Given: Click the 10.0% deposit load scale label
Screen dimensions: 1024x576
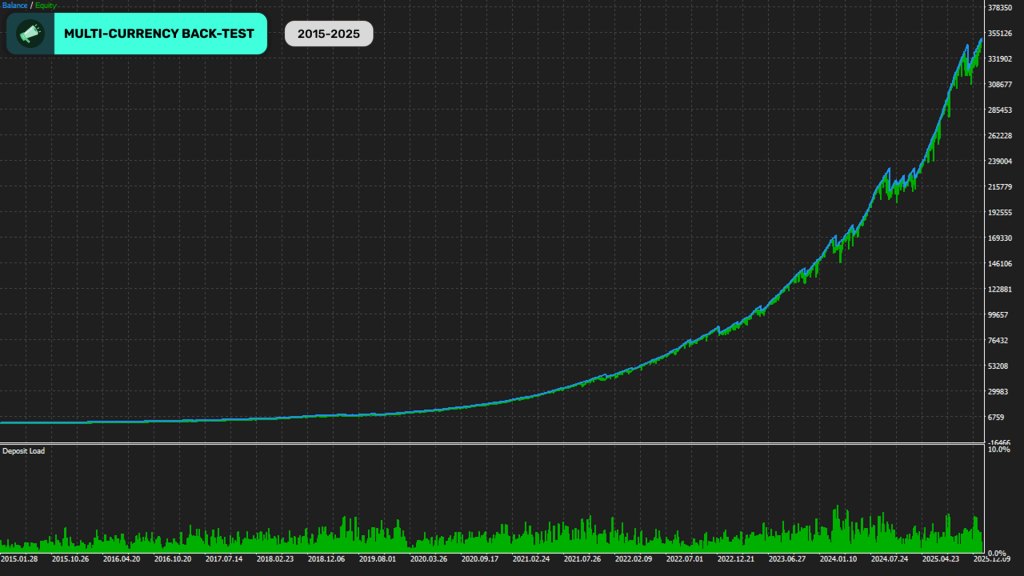Looking at the screenshot, I should [999, 449].
